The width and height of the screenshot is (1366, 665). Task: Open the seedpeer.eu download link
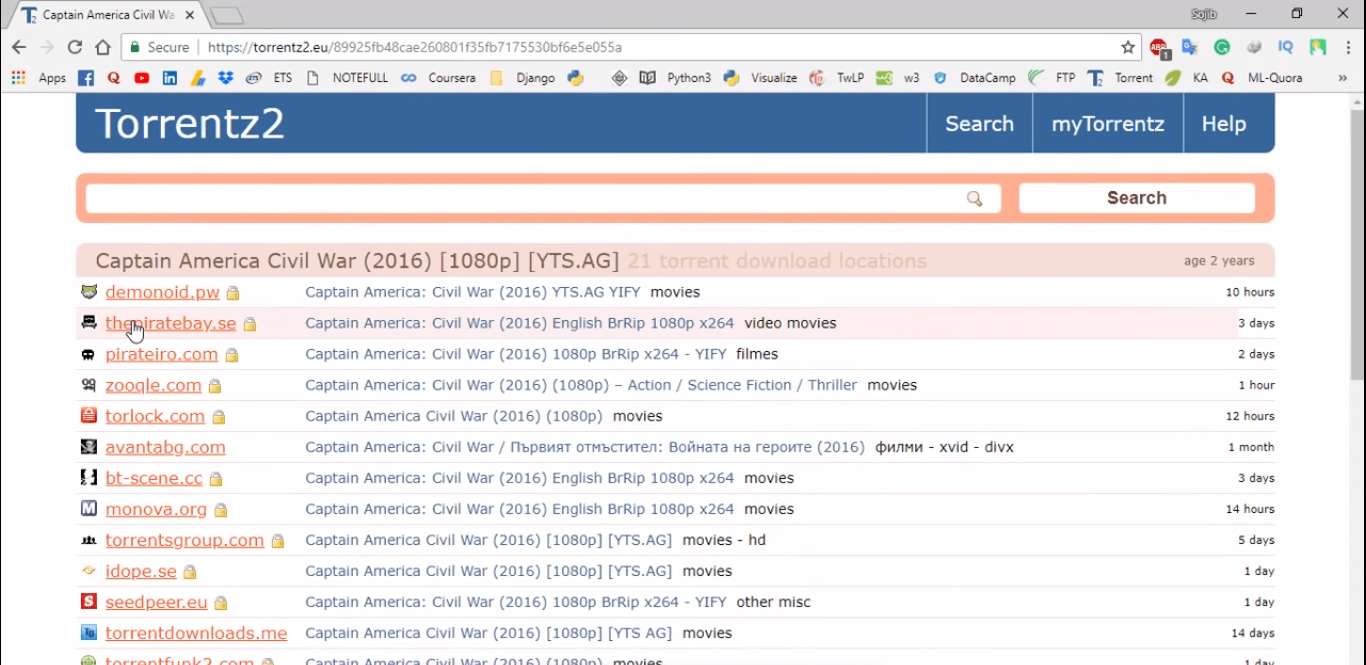click(156, 602)
